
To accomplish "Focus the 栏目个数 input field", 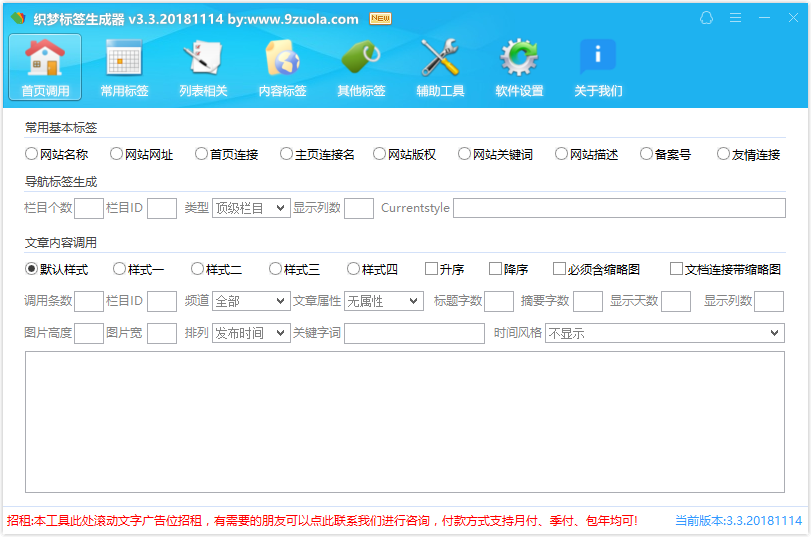I will (x=89, y=208).
